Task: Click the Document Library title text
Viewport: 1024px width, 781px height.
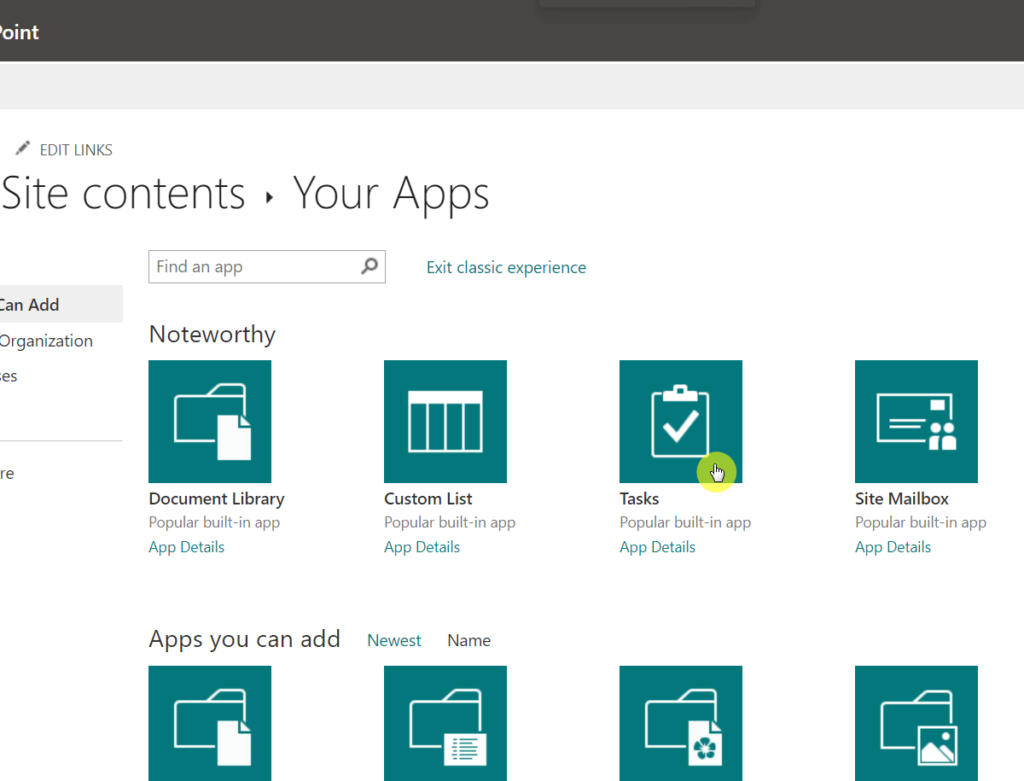Action: pyautogui.click(x=216, y=499)
